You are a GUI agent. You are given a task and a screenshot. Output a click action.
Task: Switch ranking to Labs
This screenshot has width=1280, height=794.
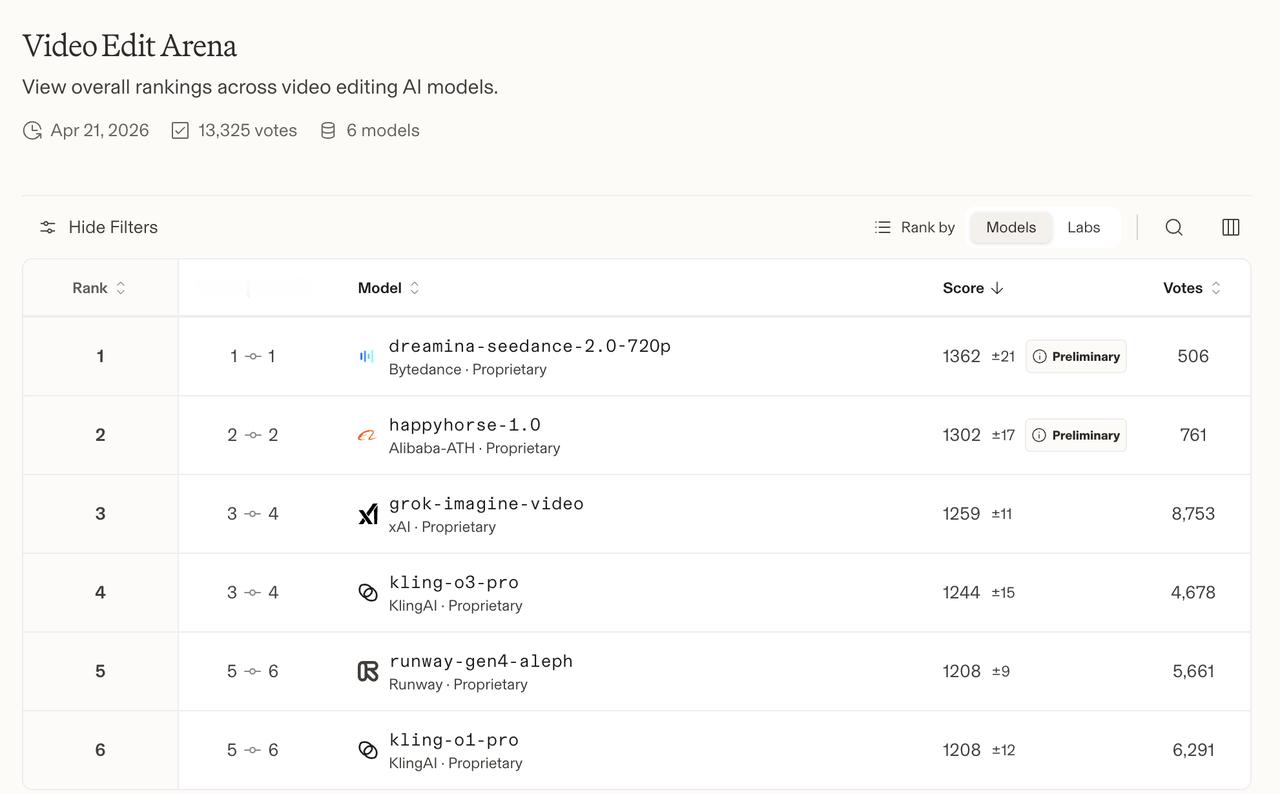click(1083, 228)
